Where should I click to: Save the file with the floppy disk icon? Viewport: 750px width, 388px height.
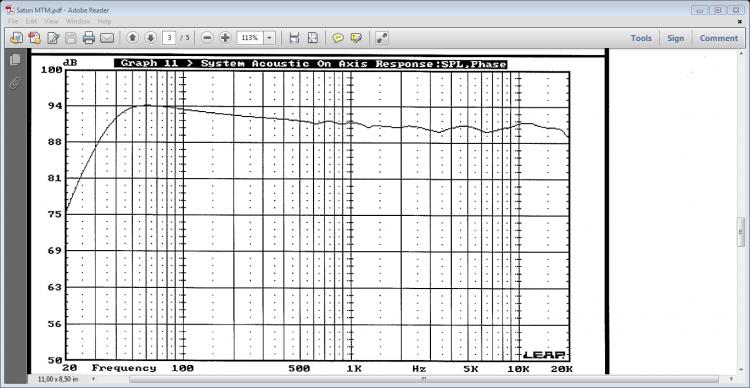71,38
